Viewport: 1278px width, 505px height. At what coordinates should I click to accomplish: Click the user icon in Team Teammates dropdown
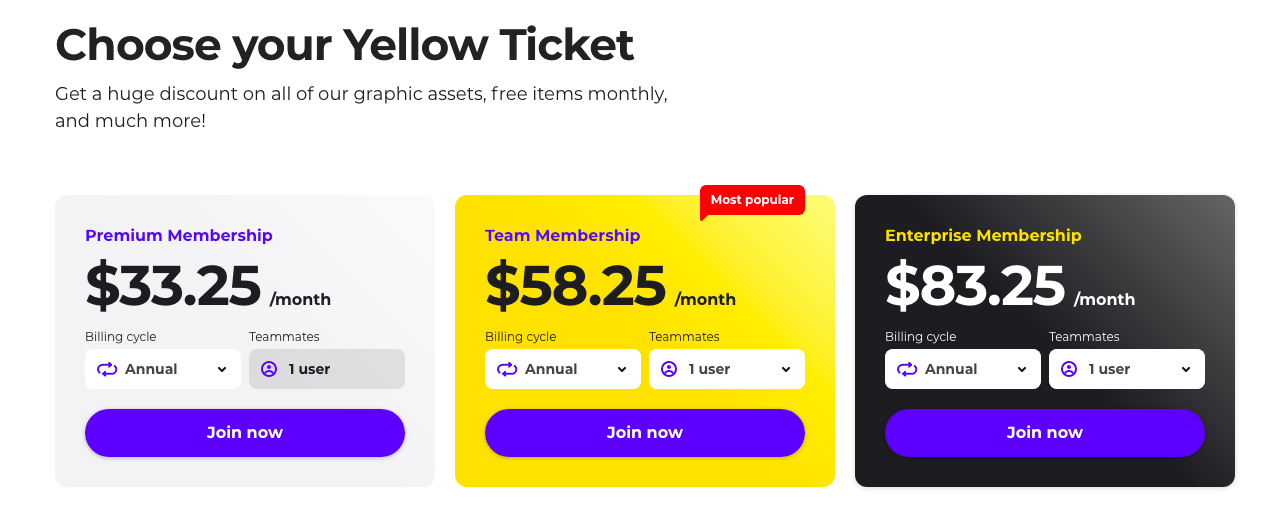tap(669, 369)
